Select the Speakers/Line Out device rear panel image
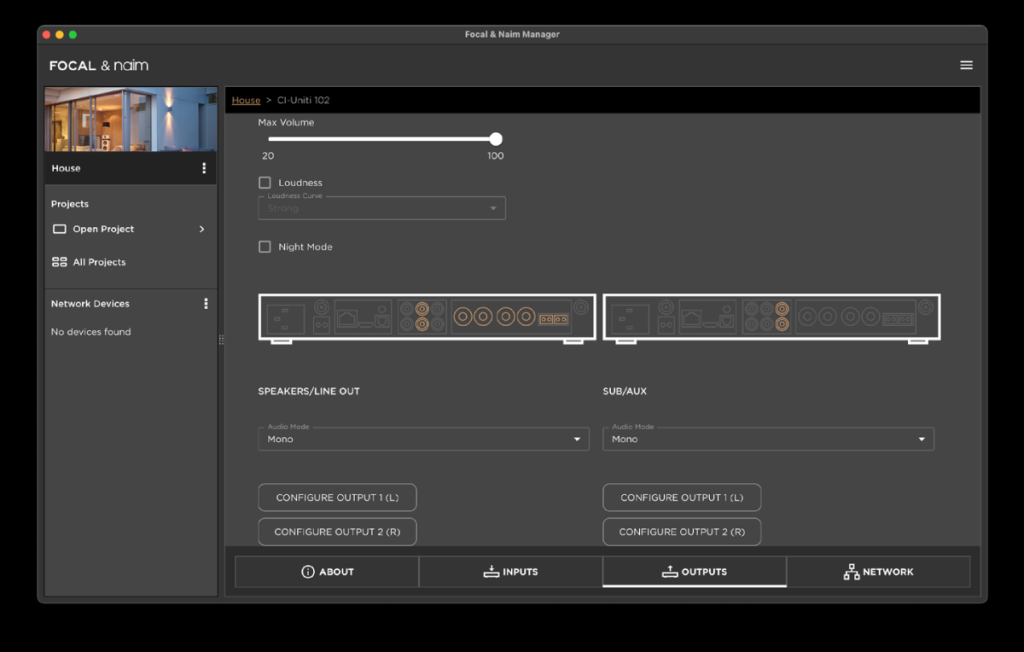 tap(427, 318)
